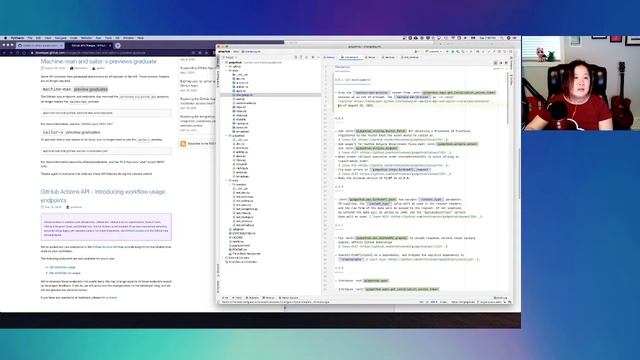The height and width of the screenshot is (360, 640).
Task: Click the editor and preview split icon
Action: [500, 63]
